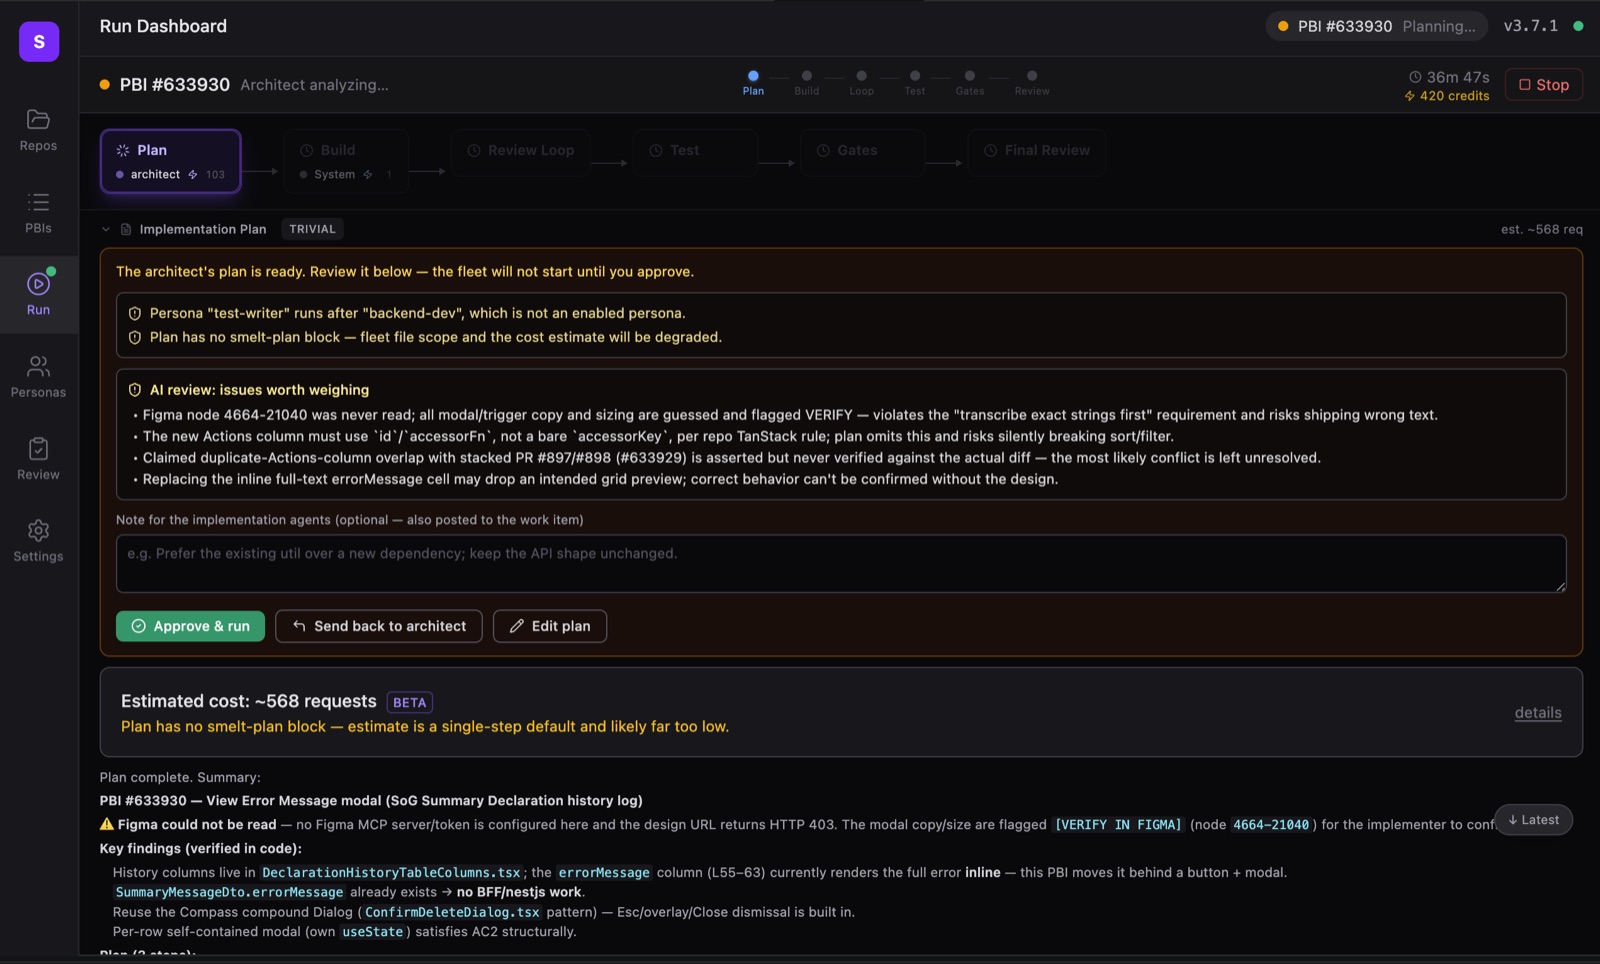1600x964 pixels.
Task: Open the Plan stage card
Action: pos(171,160)
